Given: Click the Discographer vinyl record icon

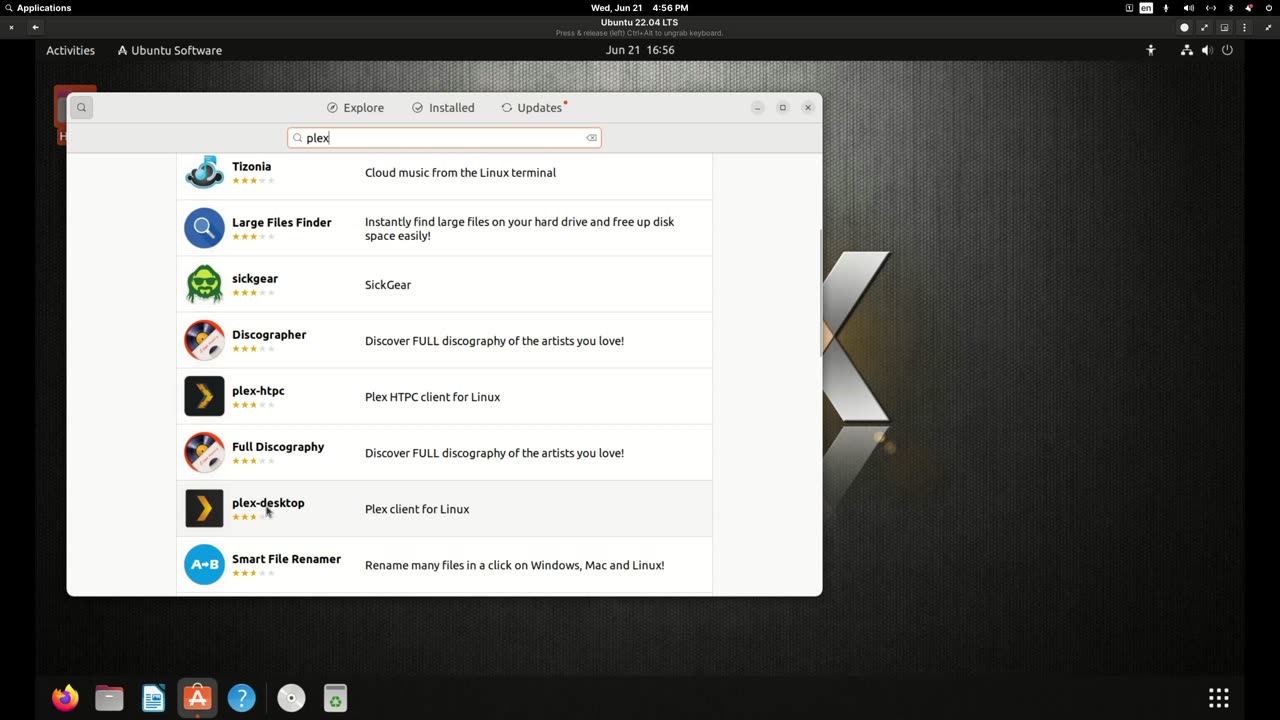Looking at the screenshot, I should (204, 340).
